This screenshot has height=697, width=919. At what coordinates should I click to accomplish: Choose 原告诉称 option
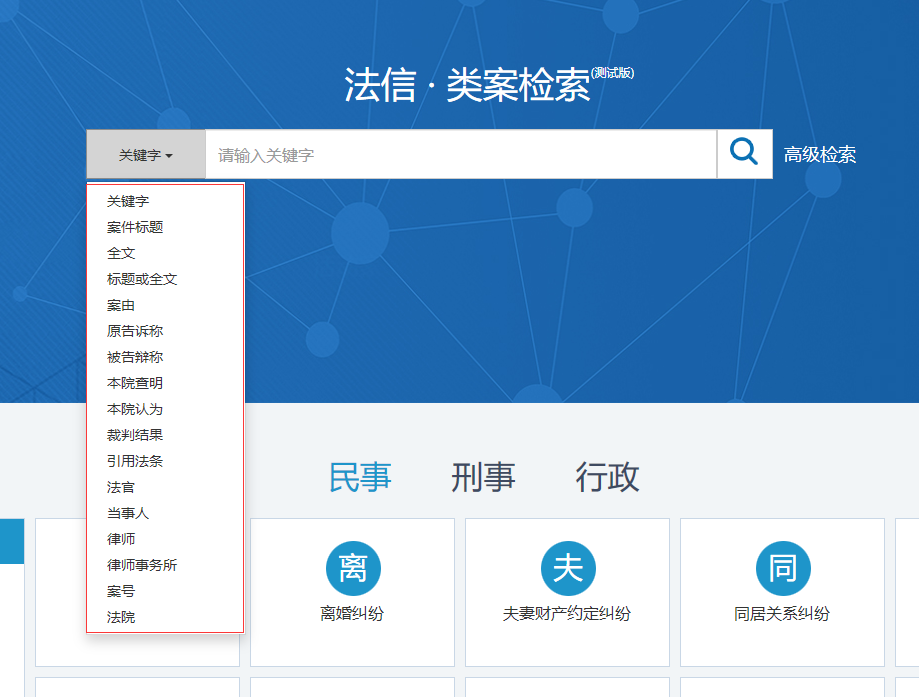(x=135, y=331)
